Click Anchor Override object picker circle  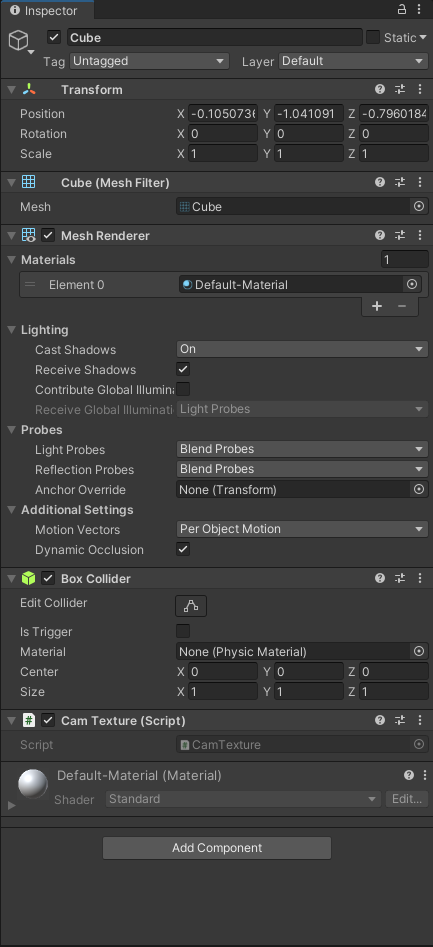click(x=419, y=490)
